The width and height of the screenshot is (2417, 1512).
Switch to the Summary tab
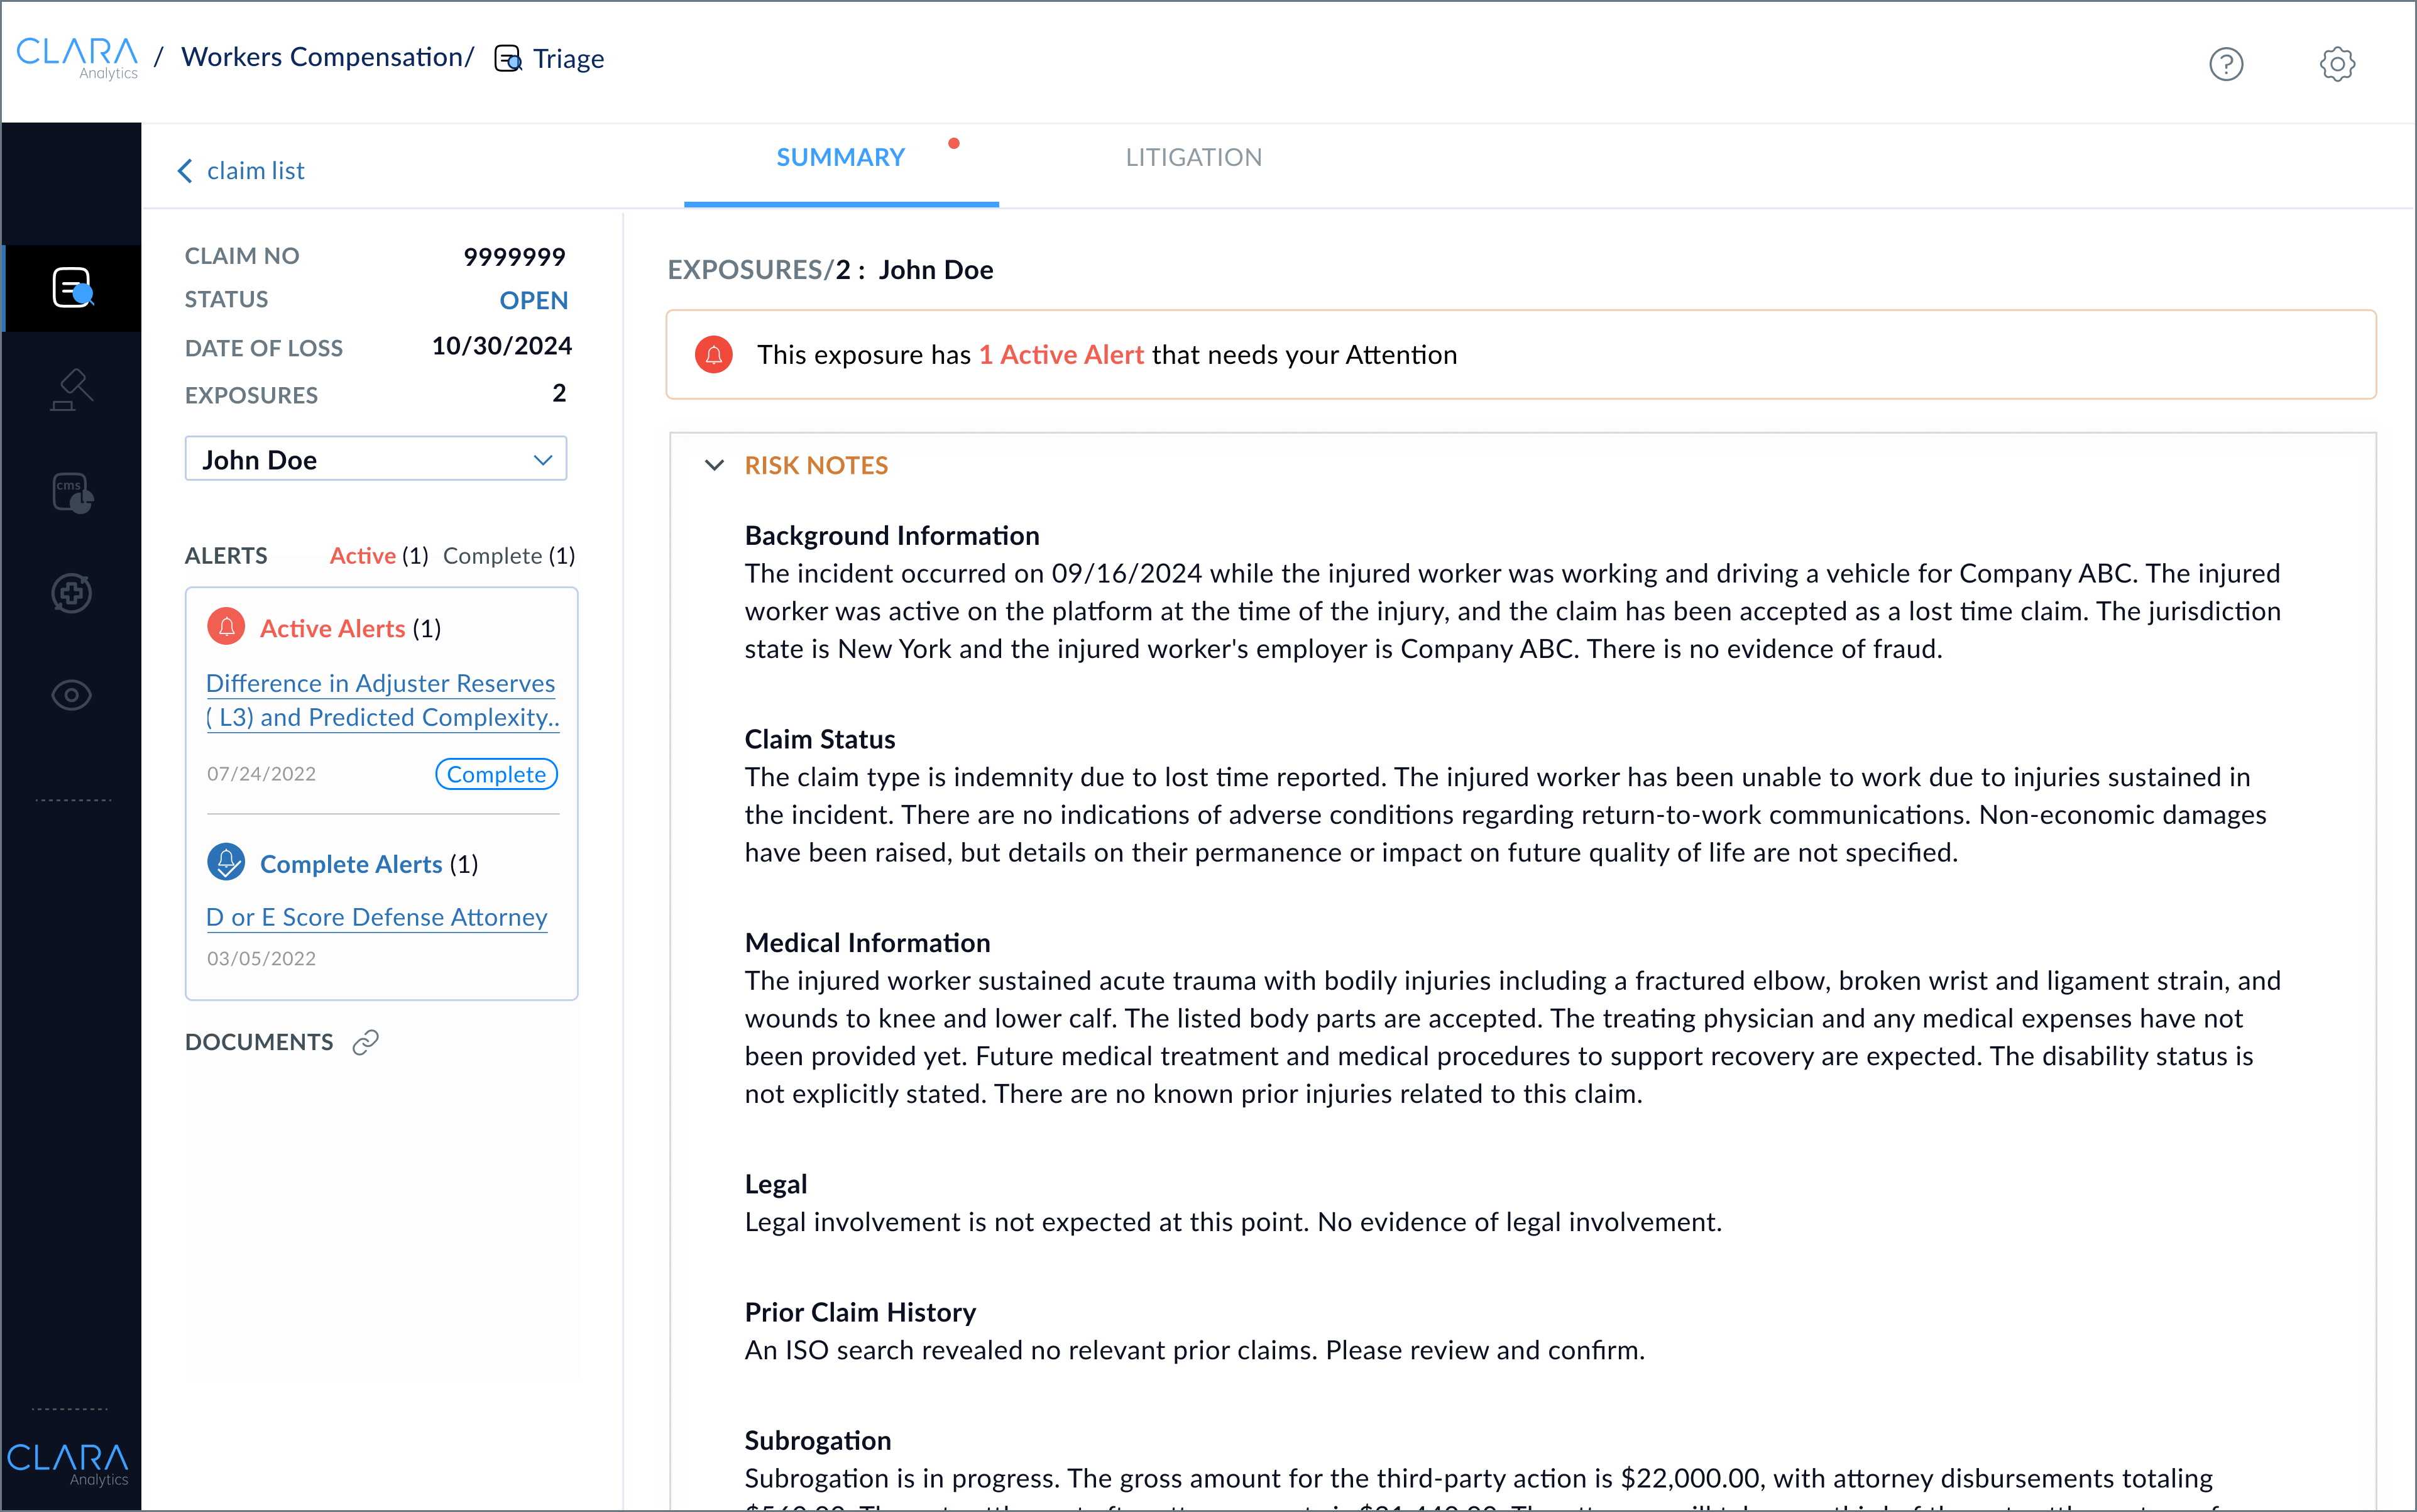coord(841,157)
